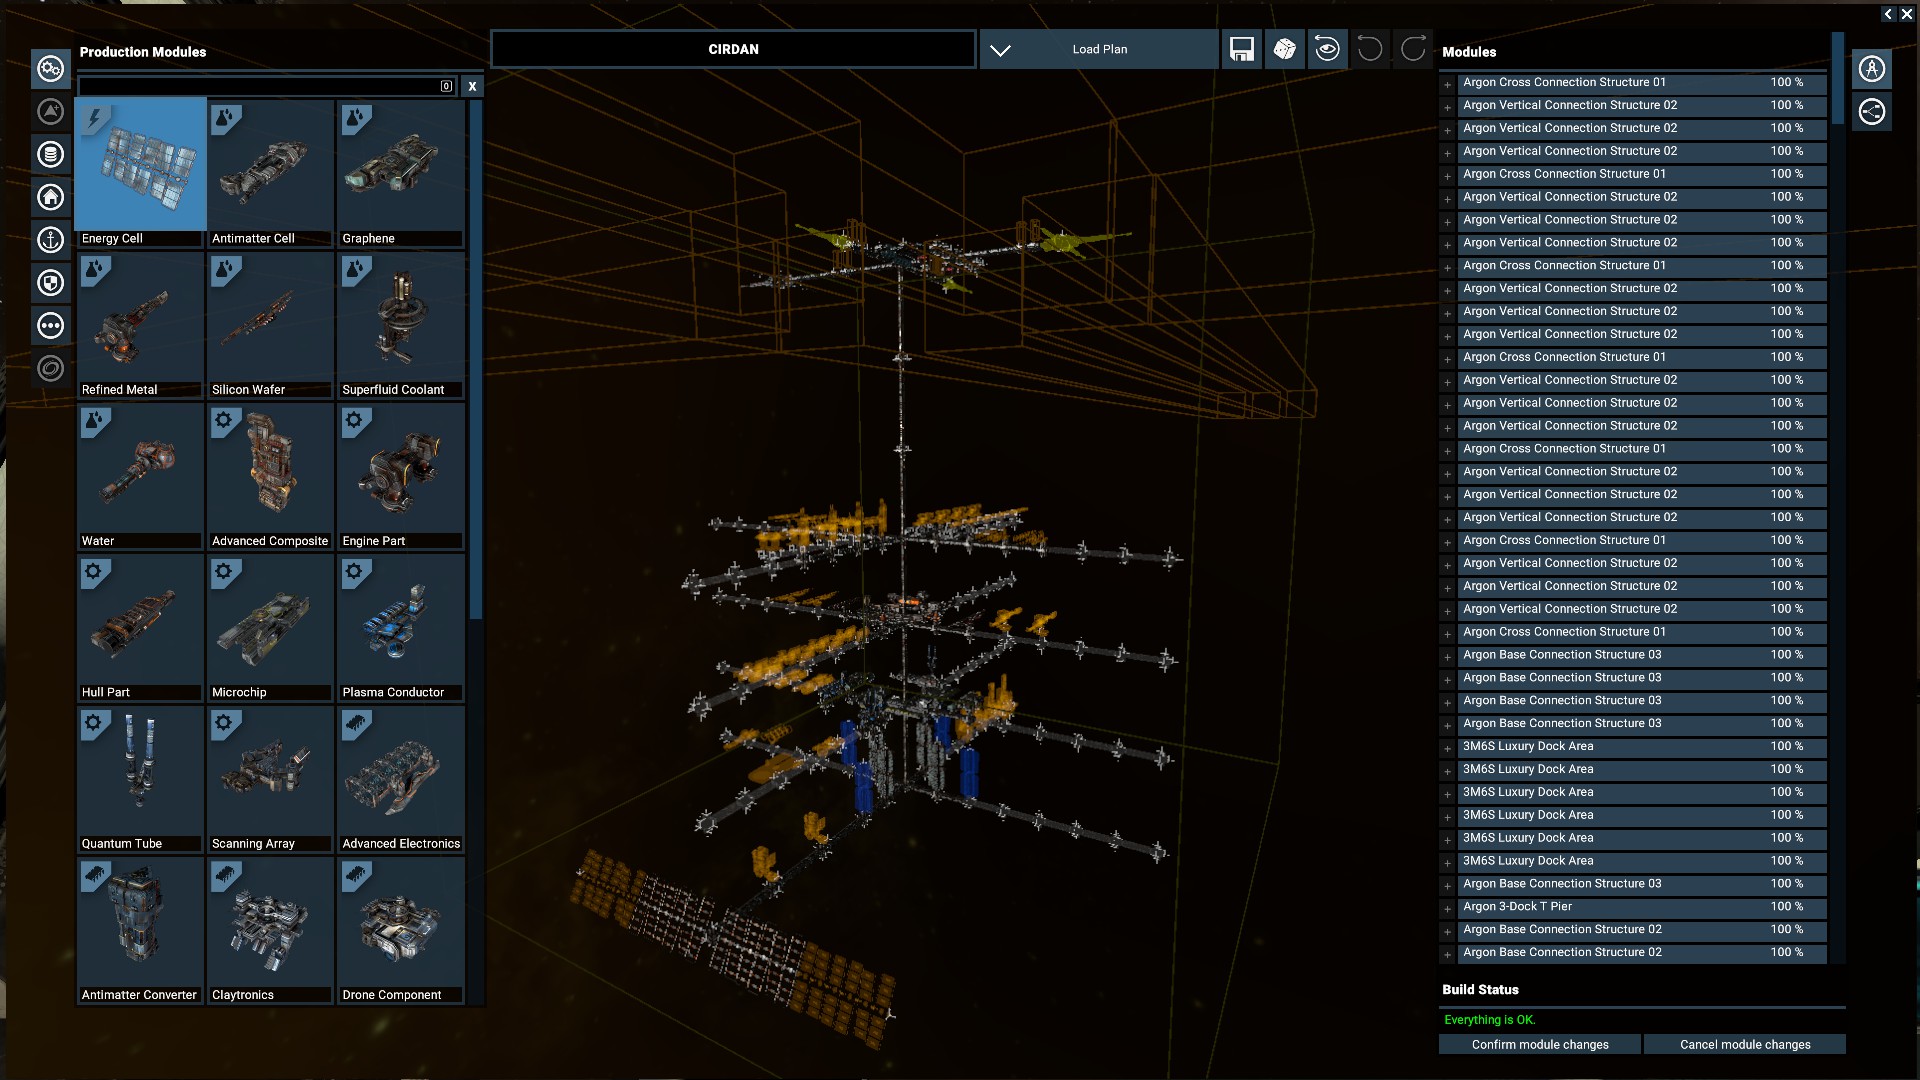Click the undo arrow icon

point(1370,49)
